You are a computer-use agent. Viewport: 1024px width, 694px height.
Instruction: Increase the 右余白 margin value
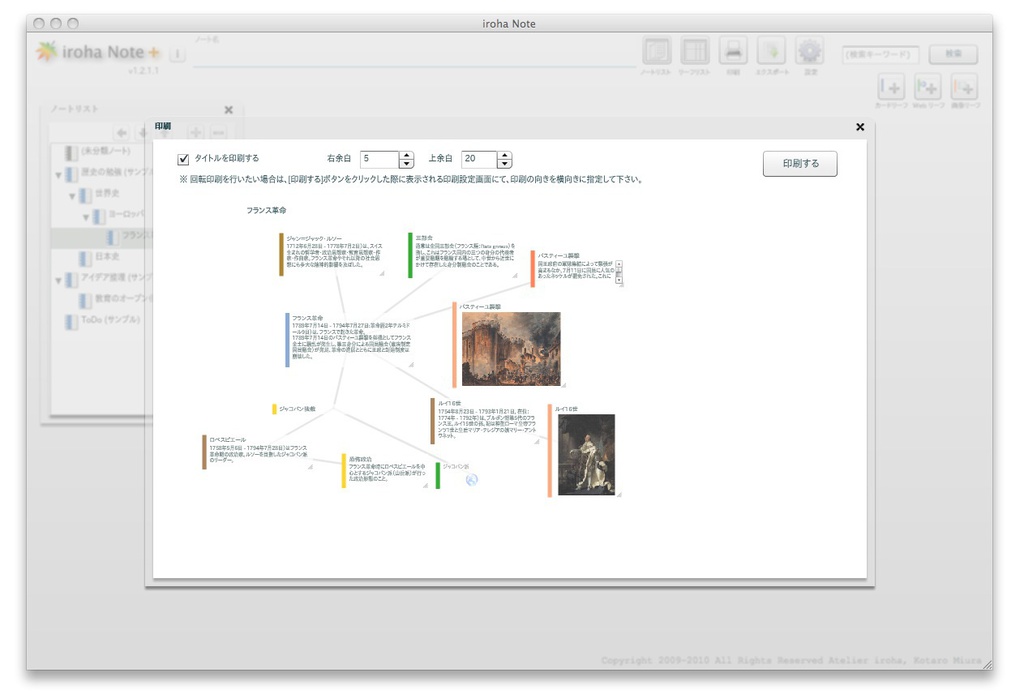tap(406, 155)
